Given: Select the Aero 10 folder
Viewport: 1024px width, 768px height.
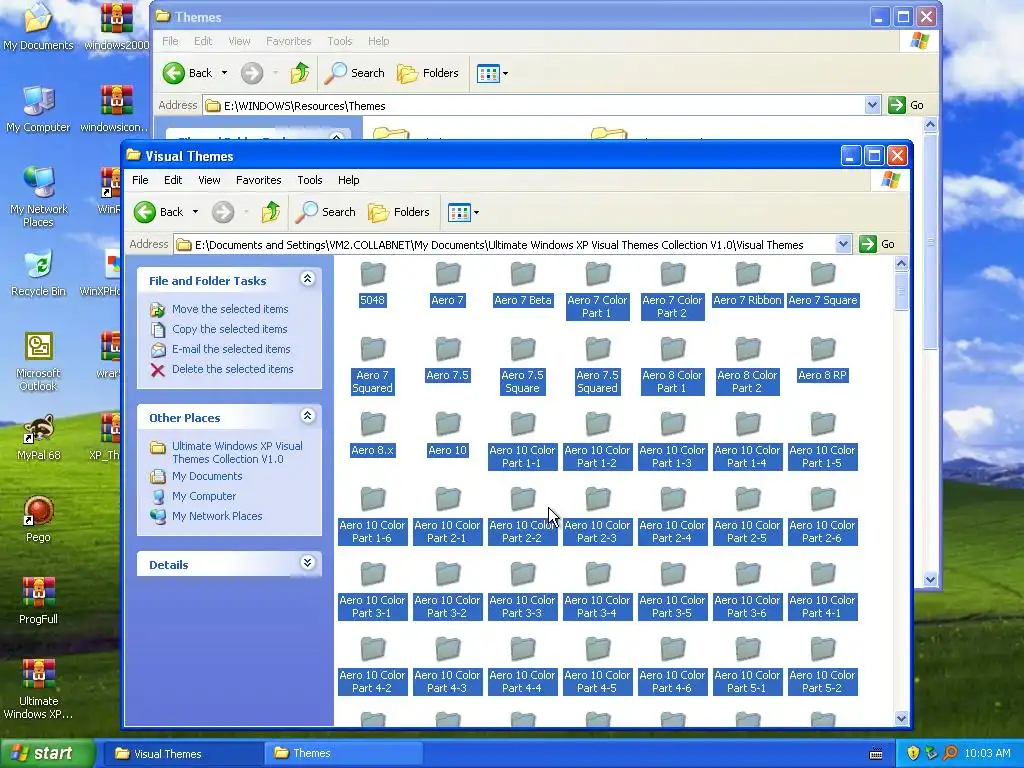Looking at the screenshot, I should (x=447, y=434).
